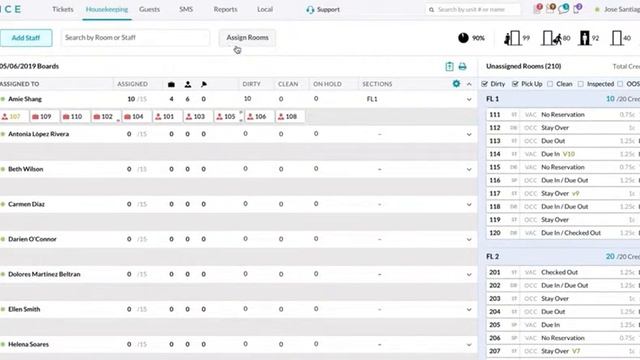
Task: Expand Beth Wilson's row chevron
Action: point(469,169)
